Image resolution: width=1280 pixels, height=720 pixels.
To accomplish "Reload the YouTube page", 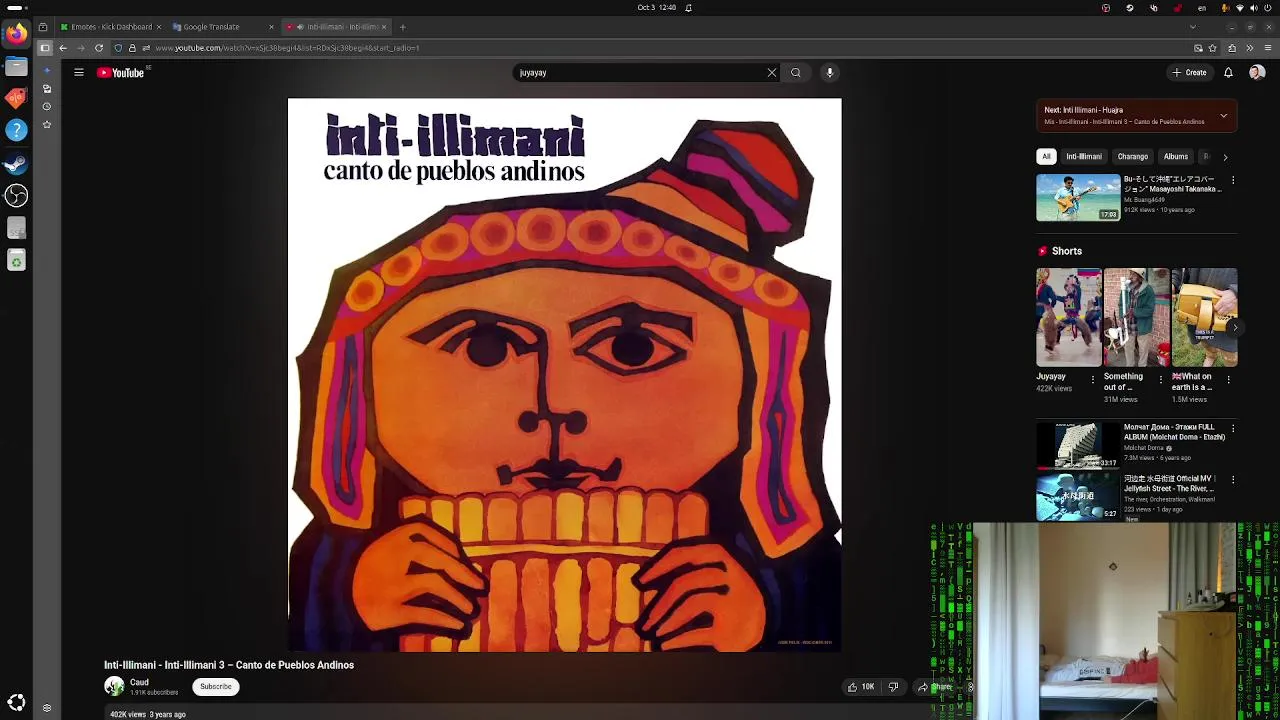I will tap(99, 48).
